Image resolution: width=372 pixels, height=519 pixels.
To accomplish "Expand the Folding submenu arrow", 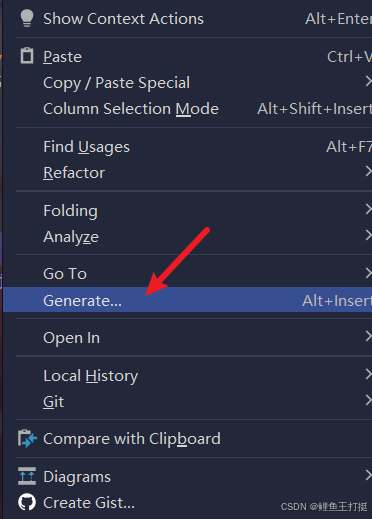I will pos(368,210).
